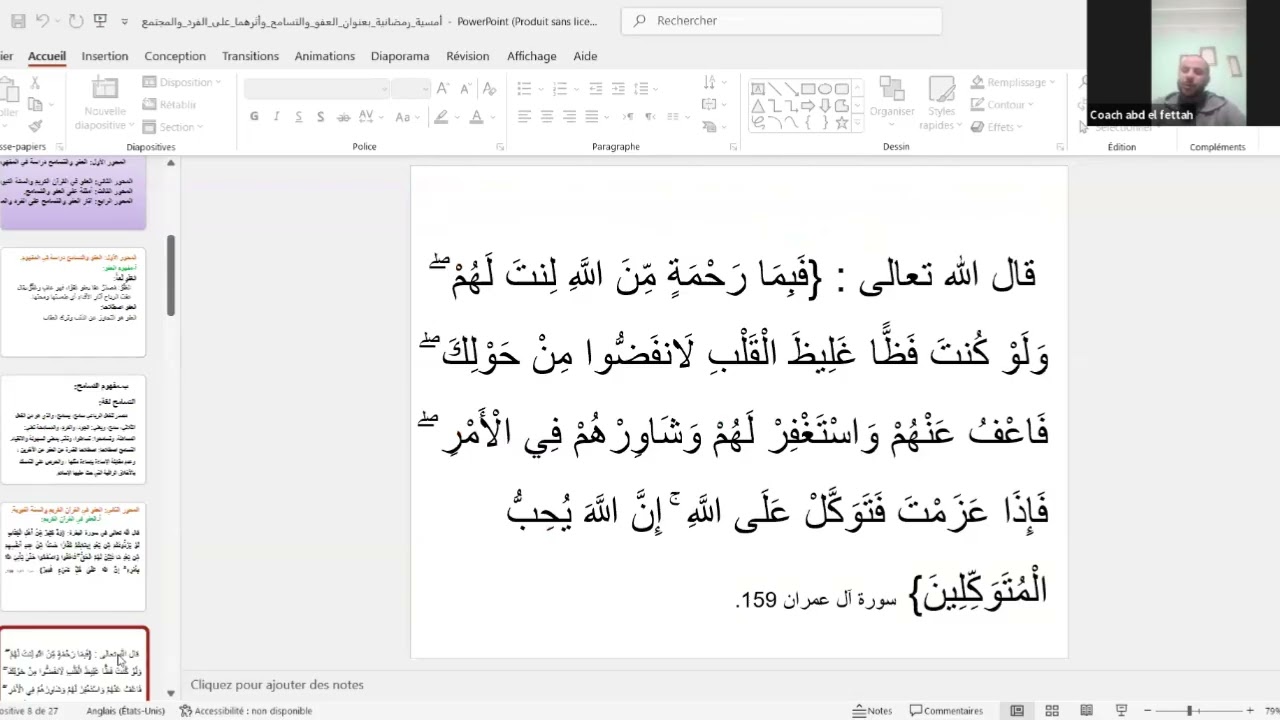Open the Effets shape effects dropdown
Viewport: 1280px width, 720px height.
(x=999, y=127)
